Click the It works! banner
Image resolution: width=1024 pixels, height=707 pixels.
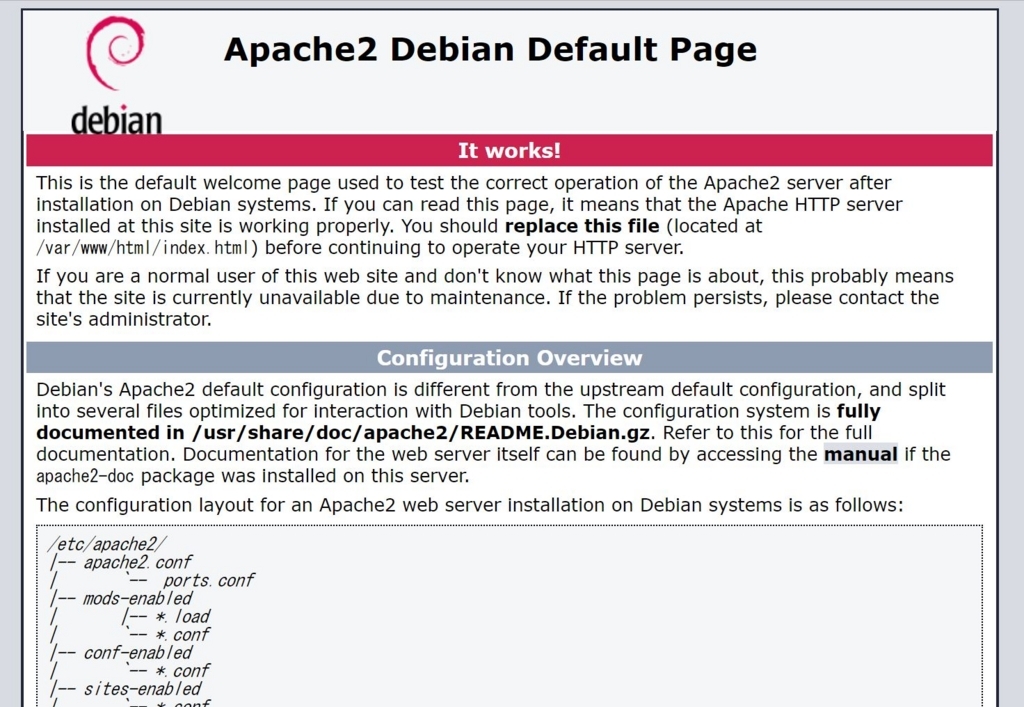point(509,151)
